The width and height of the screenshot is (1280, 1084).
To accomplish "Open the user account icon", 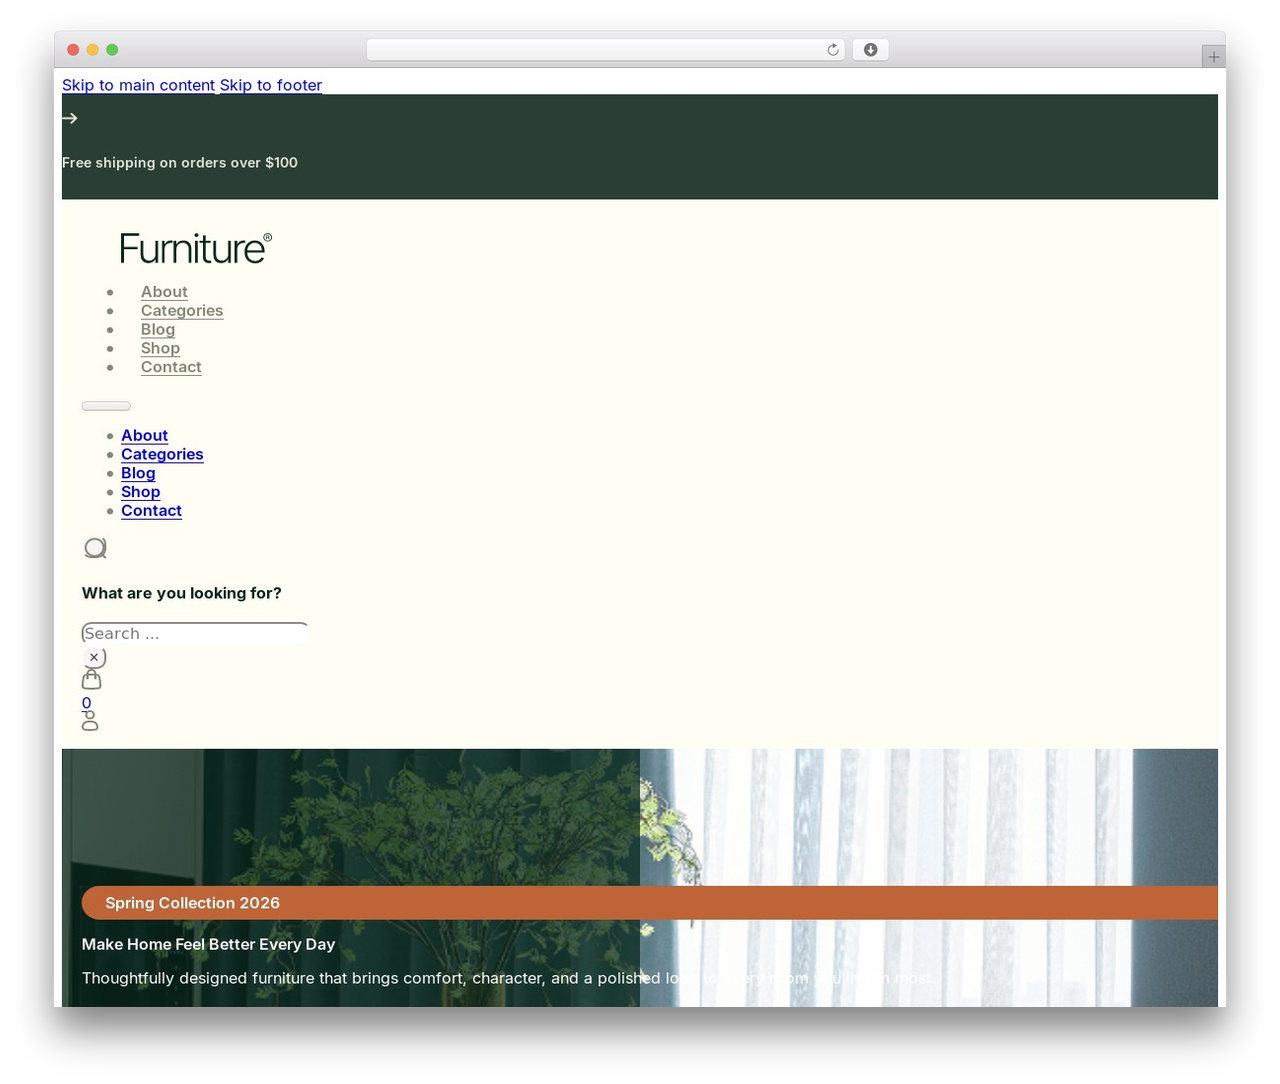I will (x=90, y=721).
